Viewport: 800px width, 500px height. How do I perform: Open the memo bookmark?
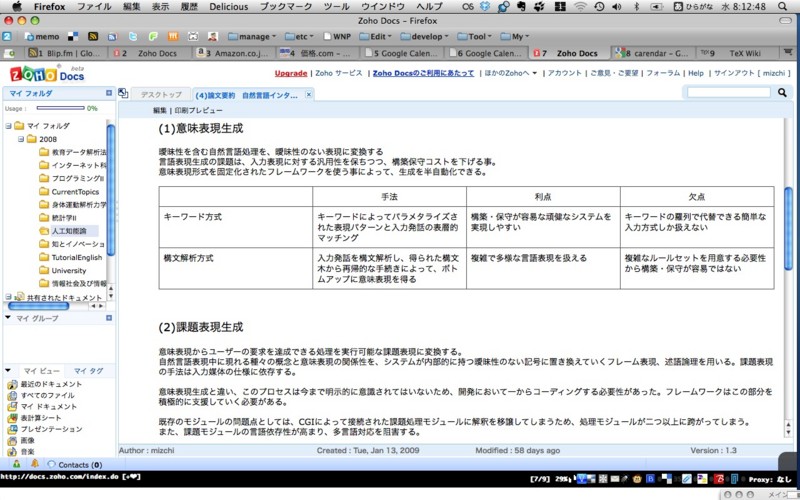click(x=42, y=36)
